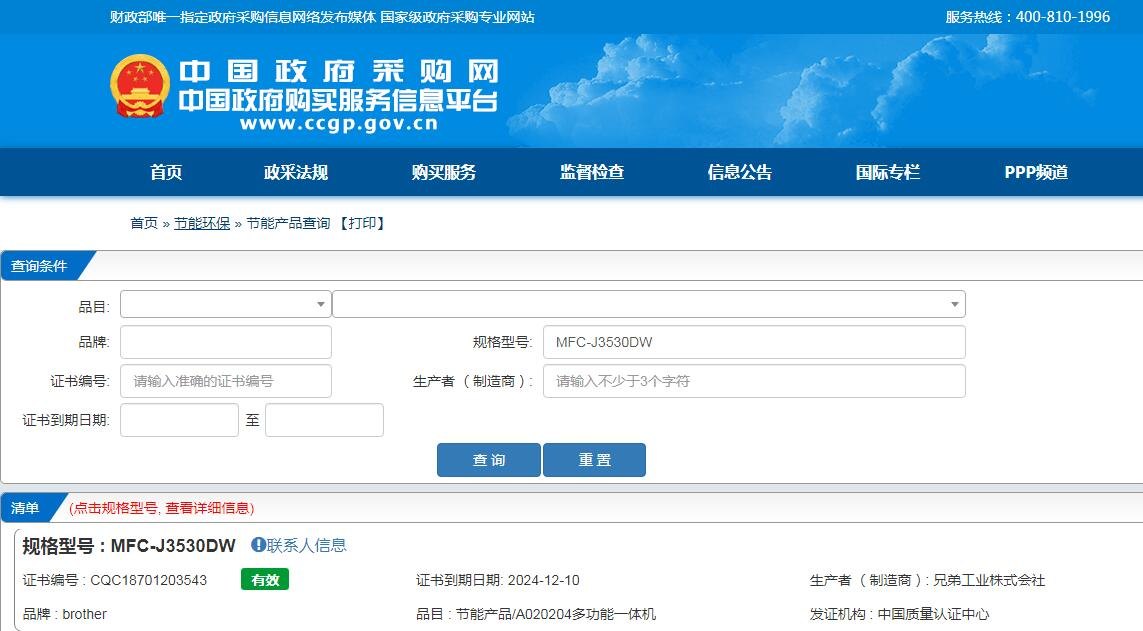Click issuing body text 中国质量认证中心

tap(933, 614)
